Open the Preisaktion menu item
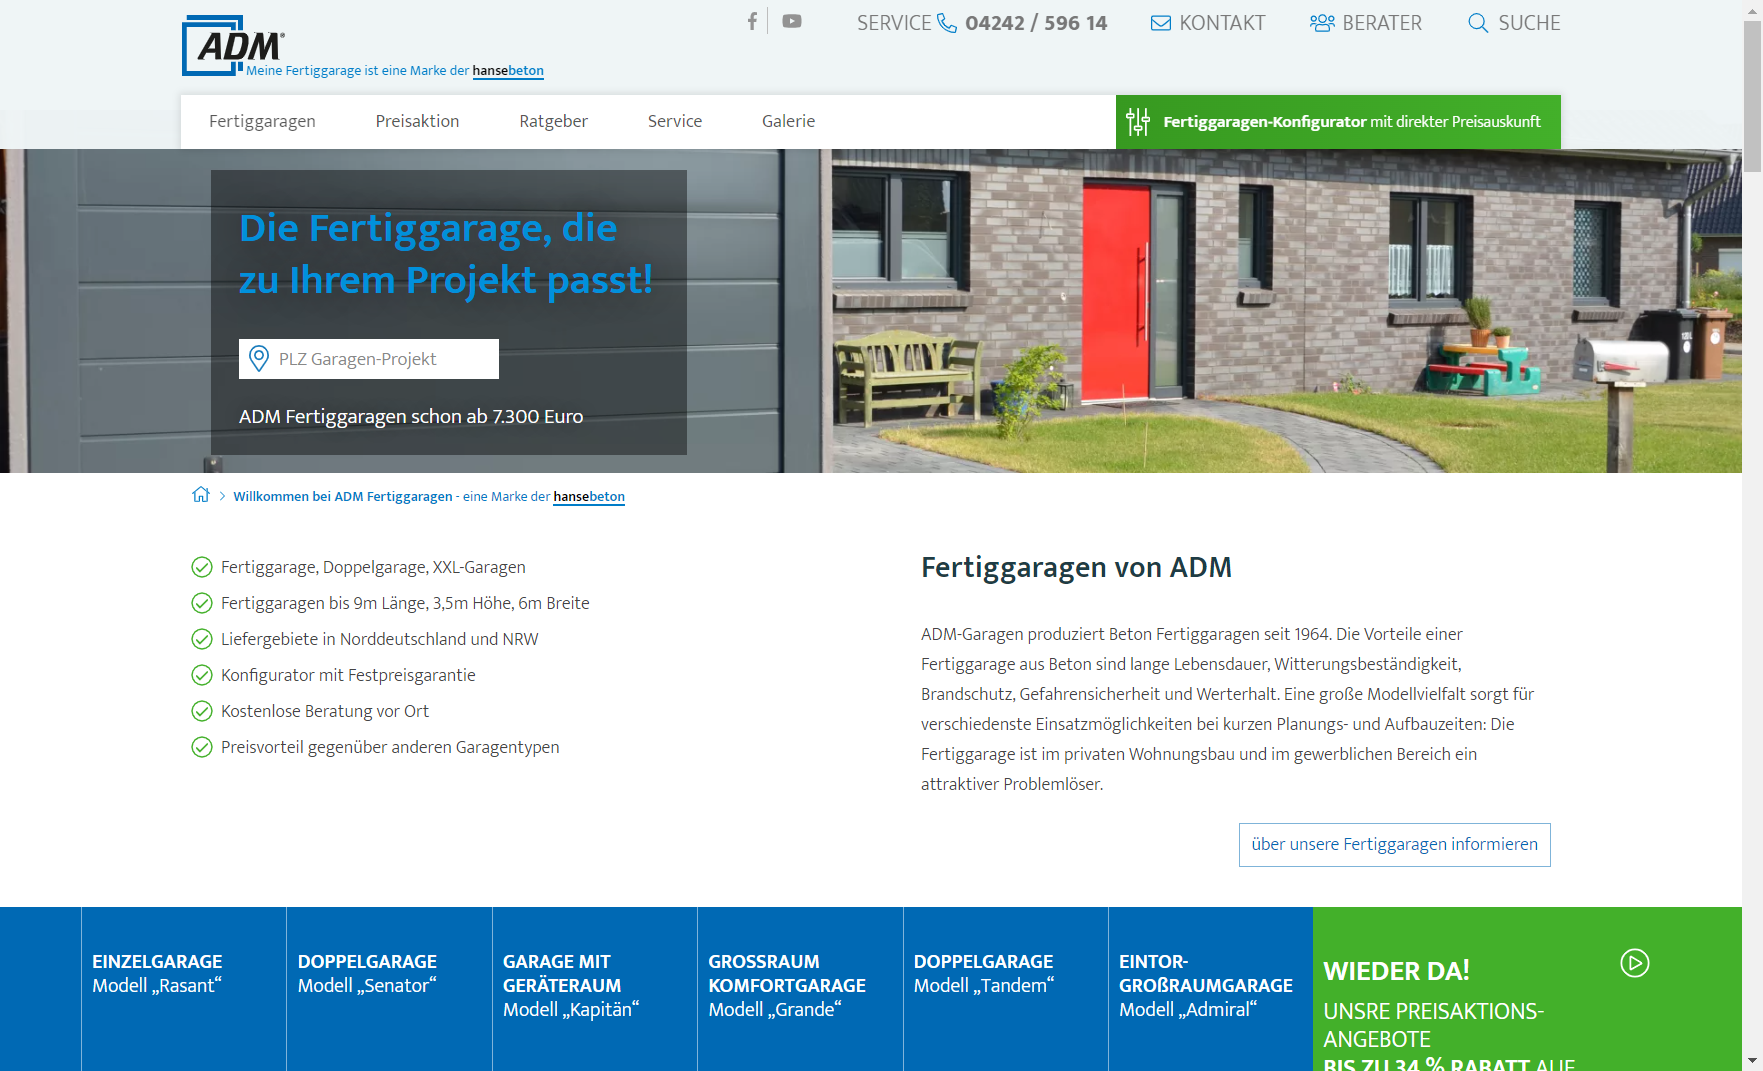1763x1071 pixels. click(x=417, y=122)
